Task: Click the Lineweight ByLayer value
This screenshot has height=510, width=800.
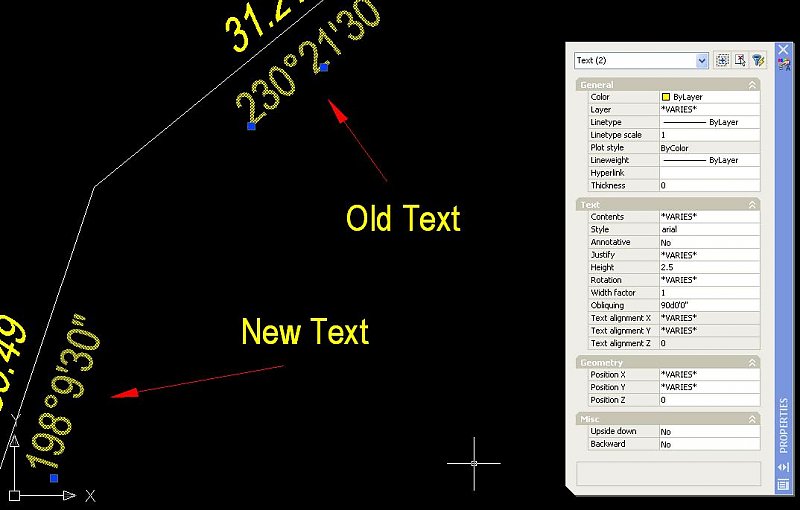Action: [x=709, y=160]
